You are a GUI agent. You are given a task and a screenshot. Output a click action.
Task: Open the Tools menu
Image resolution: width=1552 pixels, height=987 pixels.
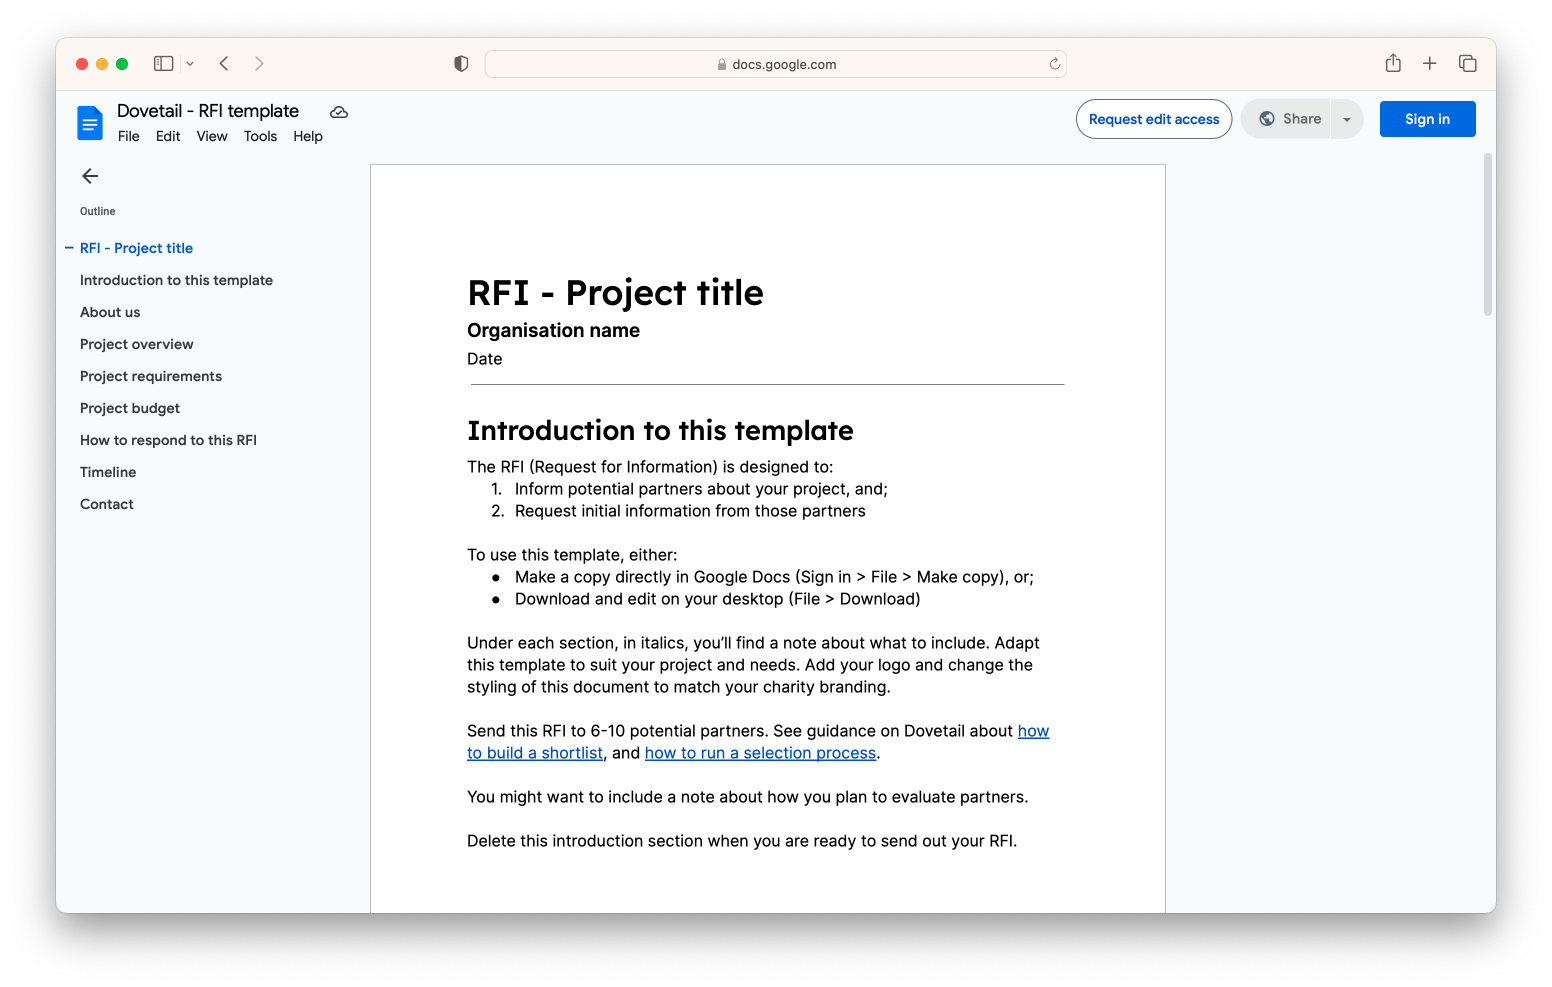coord(260,136)
